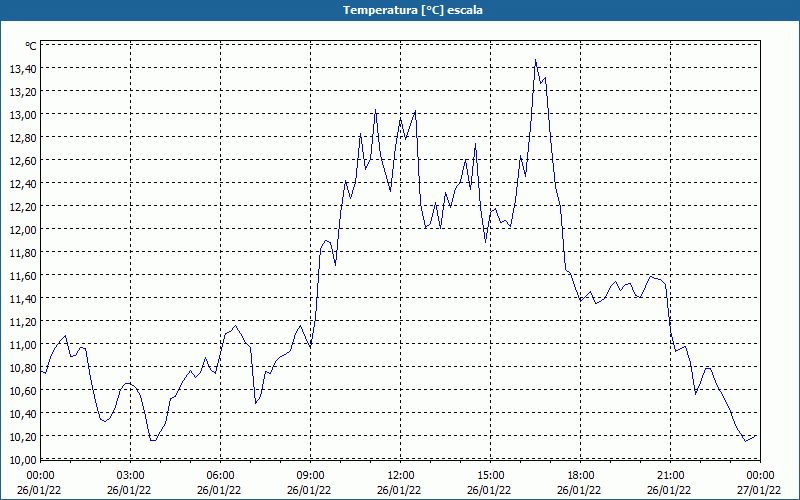The image size is (800, 500).
Task: Select the 26/01/22 date under 03:00
Action: pos(129,490)
